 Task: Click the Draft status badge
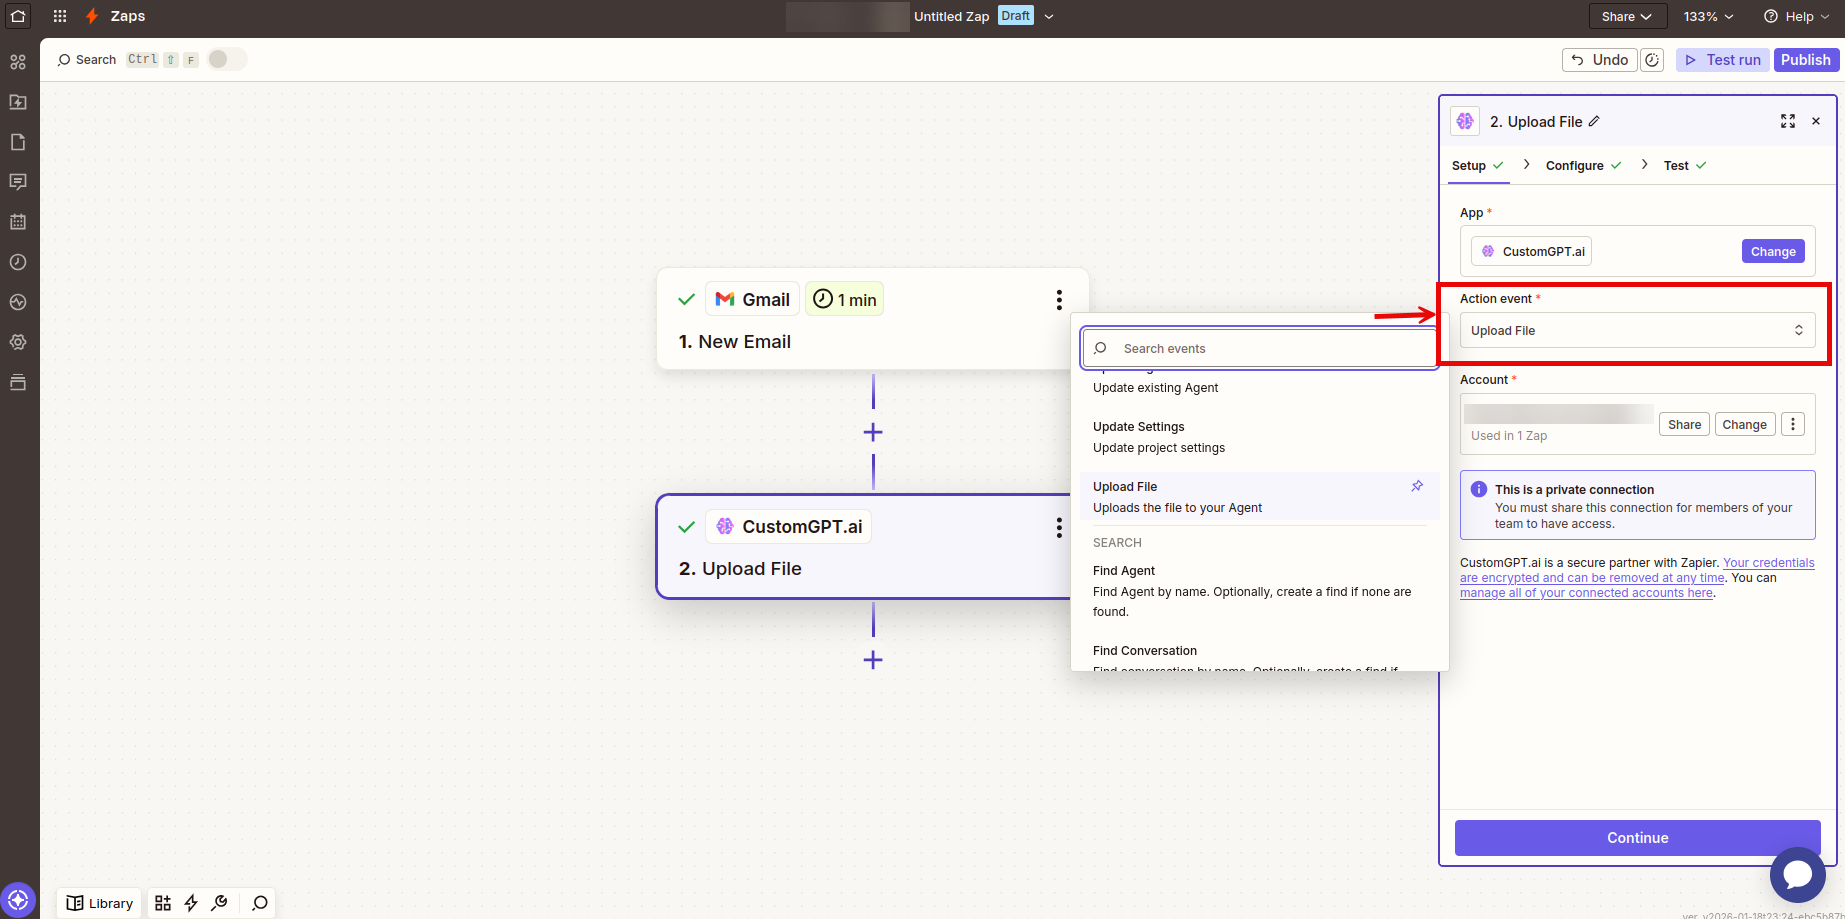1015,16
